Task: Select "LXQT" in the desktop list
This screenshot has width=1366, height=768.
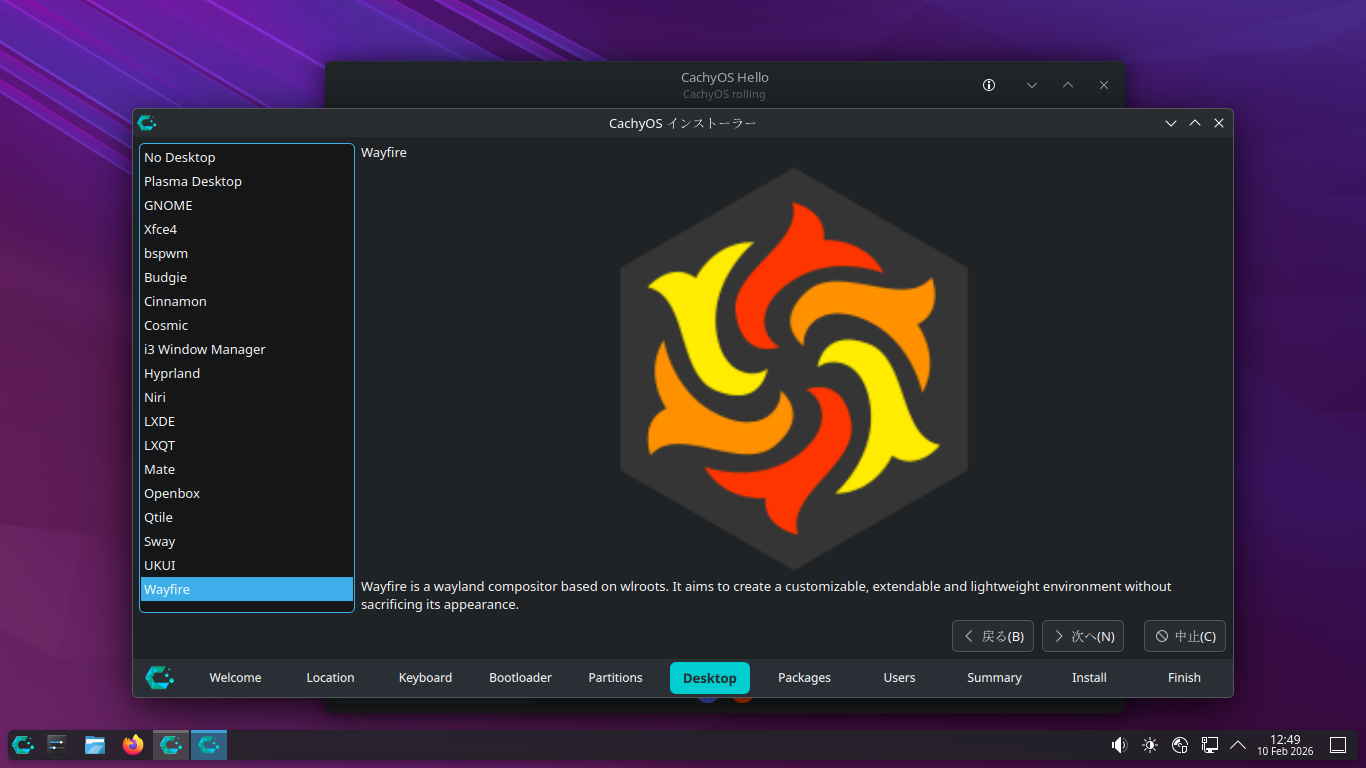Action: (x=247, y=445)
